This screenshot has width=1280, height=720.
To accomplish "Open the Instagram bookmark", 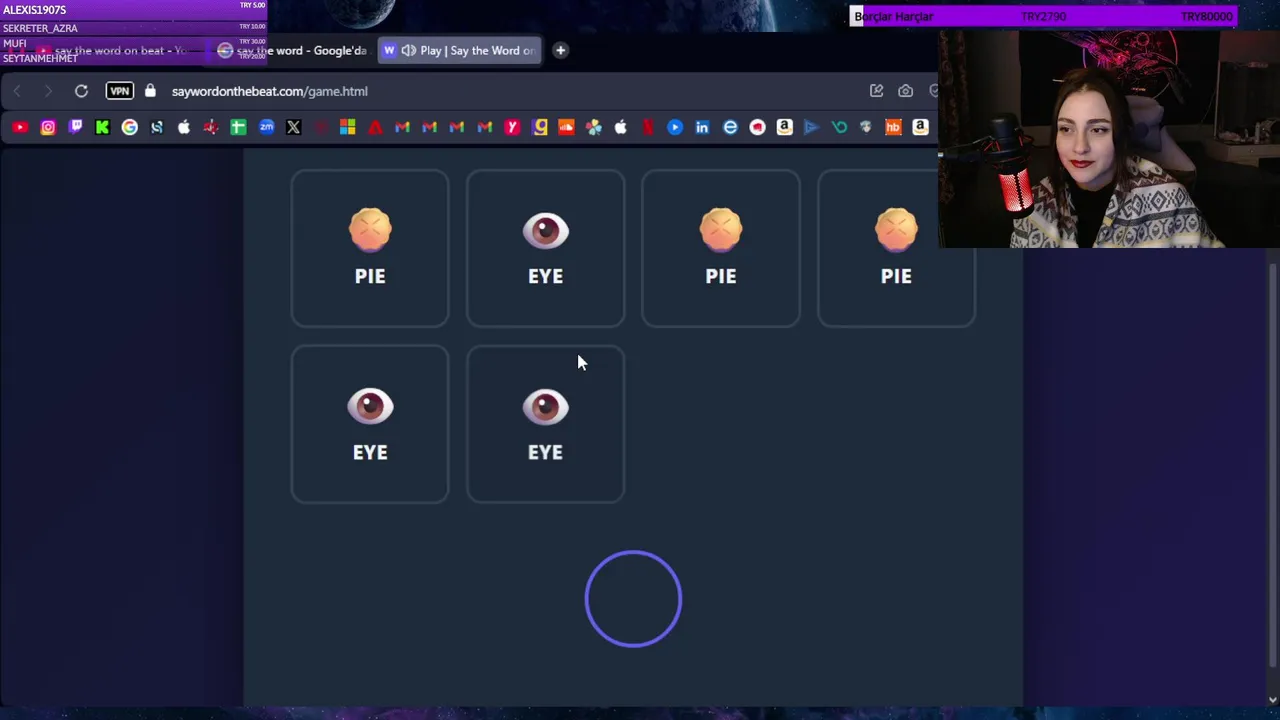I will (x=48, y=127).
